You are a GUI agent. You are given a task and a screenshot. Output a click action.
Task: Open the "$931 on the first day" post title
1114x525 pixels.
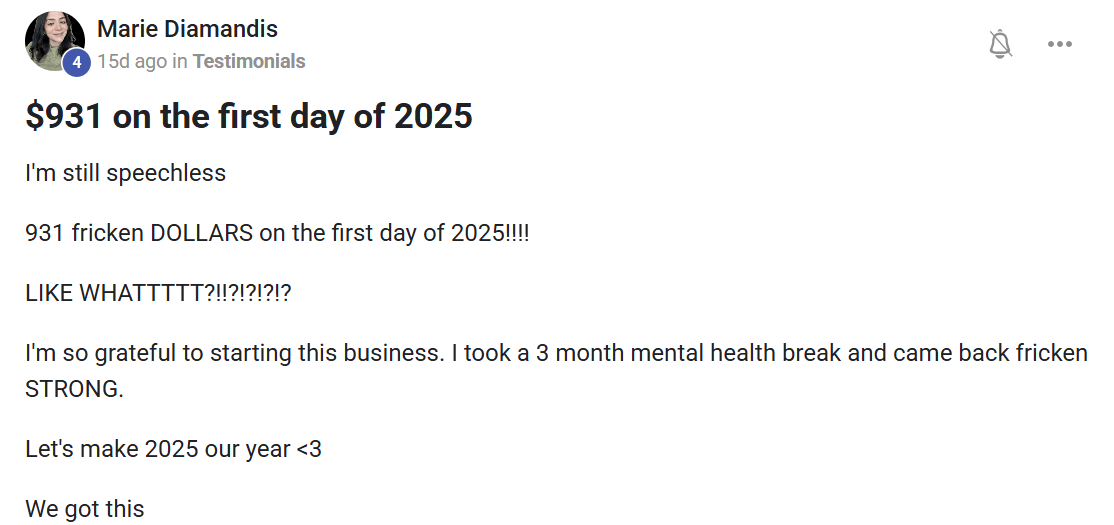click(x=248, y=116)
